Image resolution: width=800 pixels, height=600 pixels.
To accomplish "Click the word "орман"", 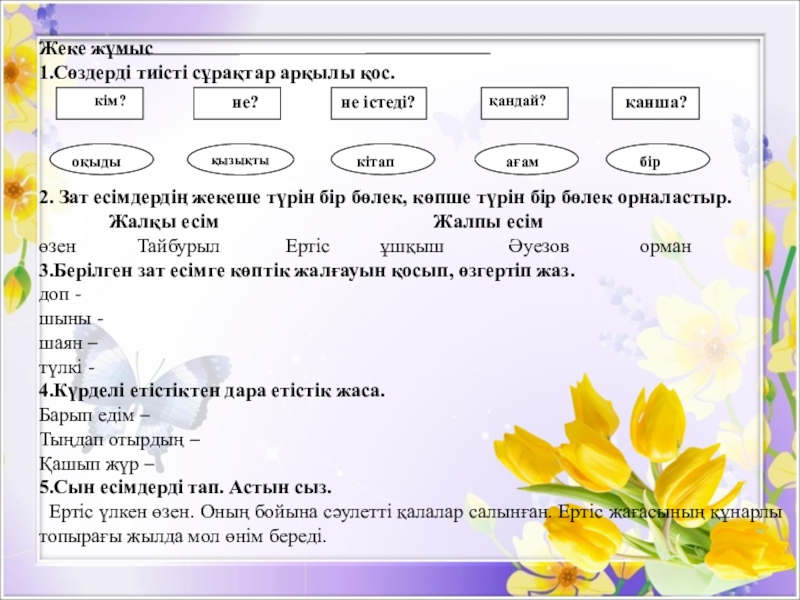I will pyautogui.click(x=664, y=246).
